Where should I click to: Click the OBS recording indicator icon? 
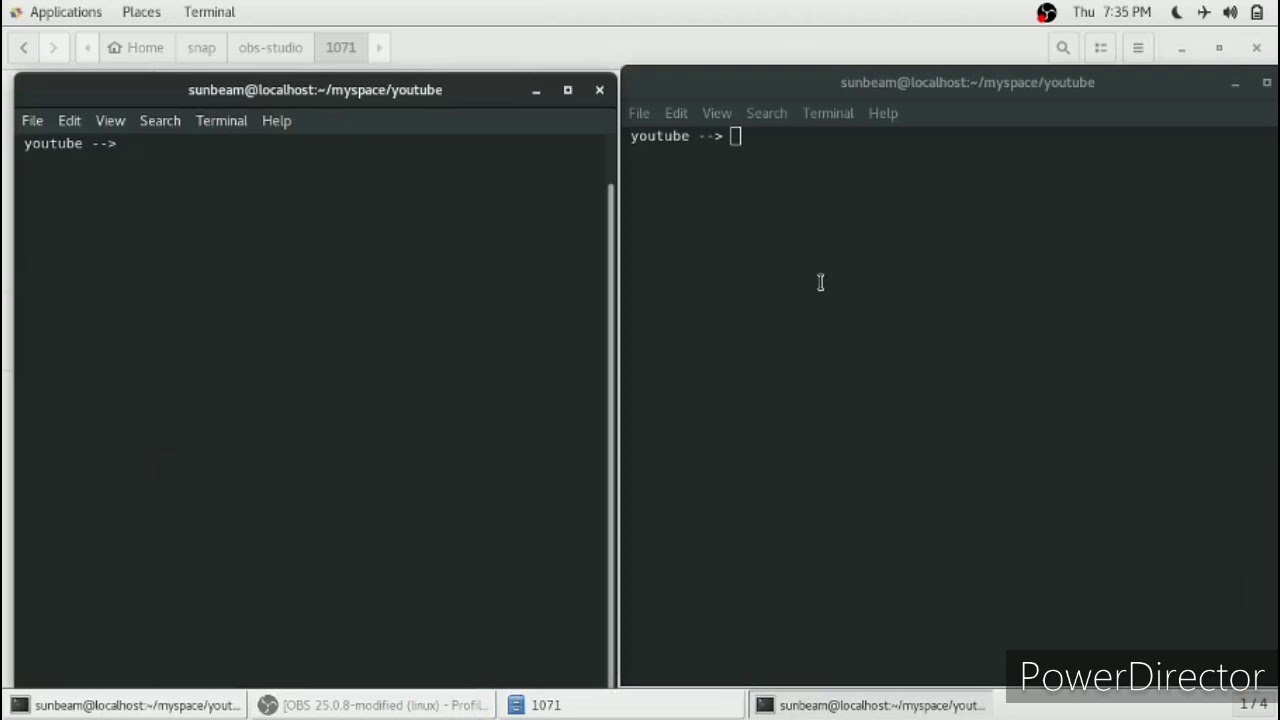click(x=1046, y=12)
